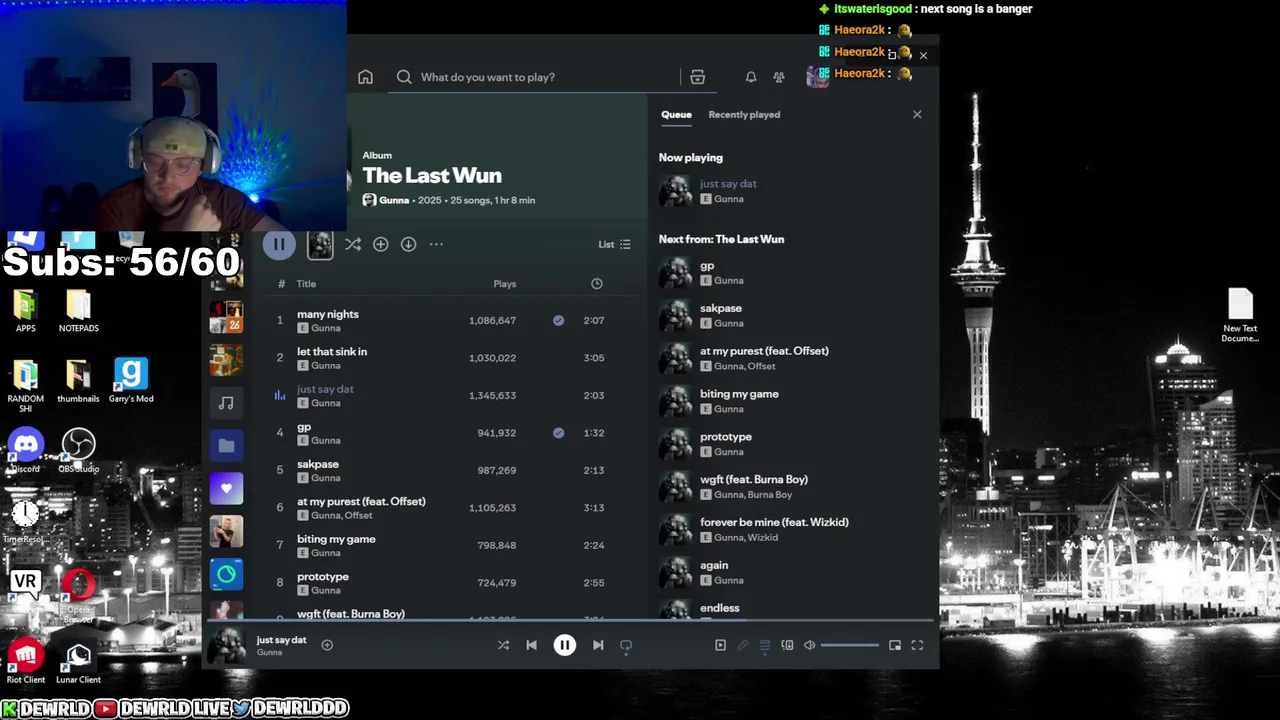1280x720 pixels.
Task: Pause playback in the bottom player bar
Action: pyautogui.click(x=564, y=645)
